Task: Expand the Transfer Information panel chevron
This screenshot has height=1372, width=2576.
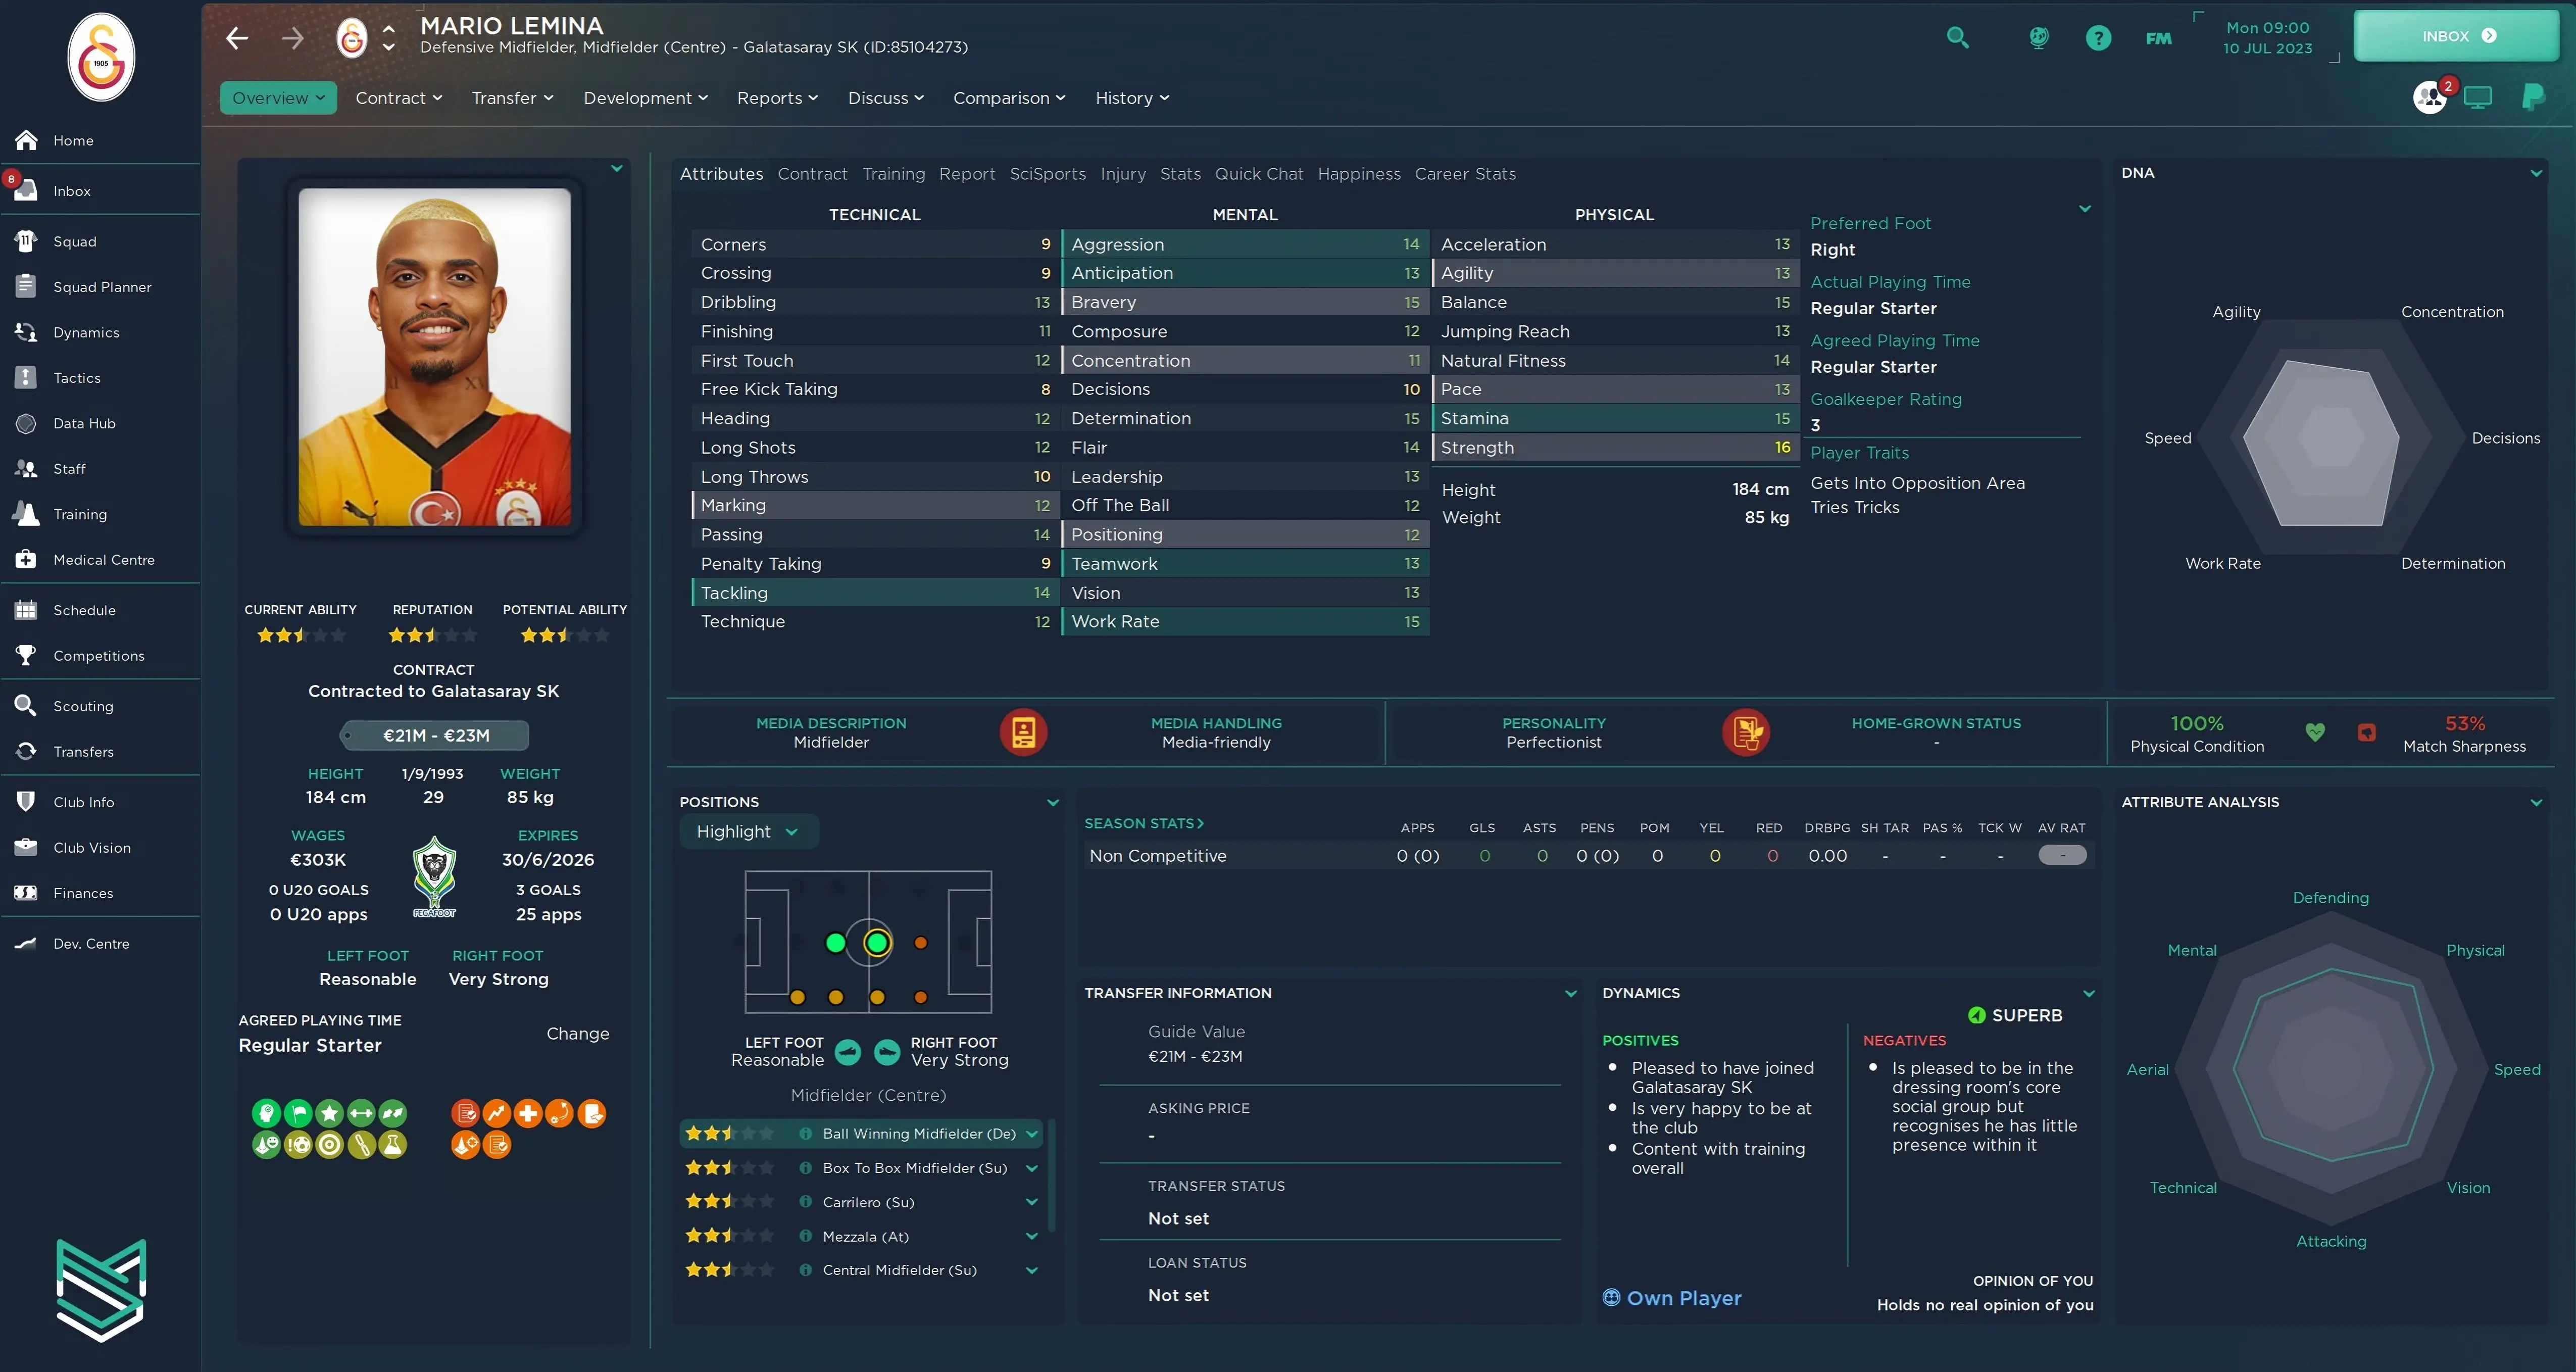Action: [1571, 993]
